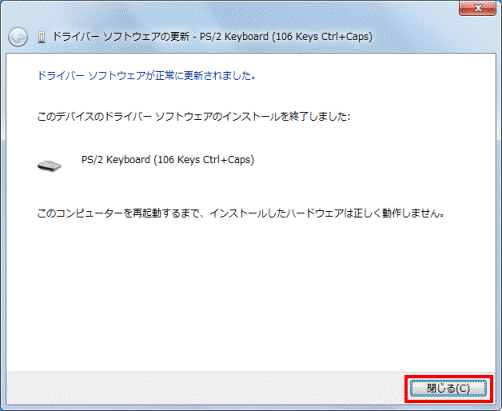Image resolution: width=502 pixels, height=411 pixels.
Task: Click the back arrow button
Action: [x=18, y=37]
